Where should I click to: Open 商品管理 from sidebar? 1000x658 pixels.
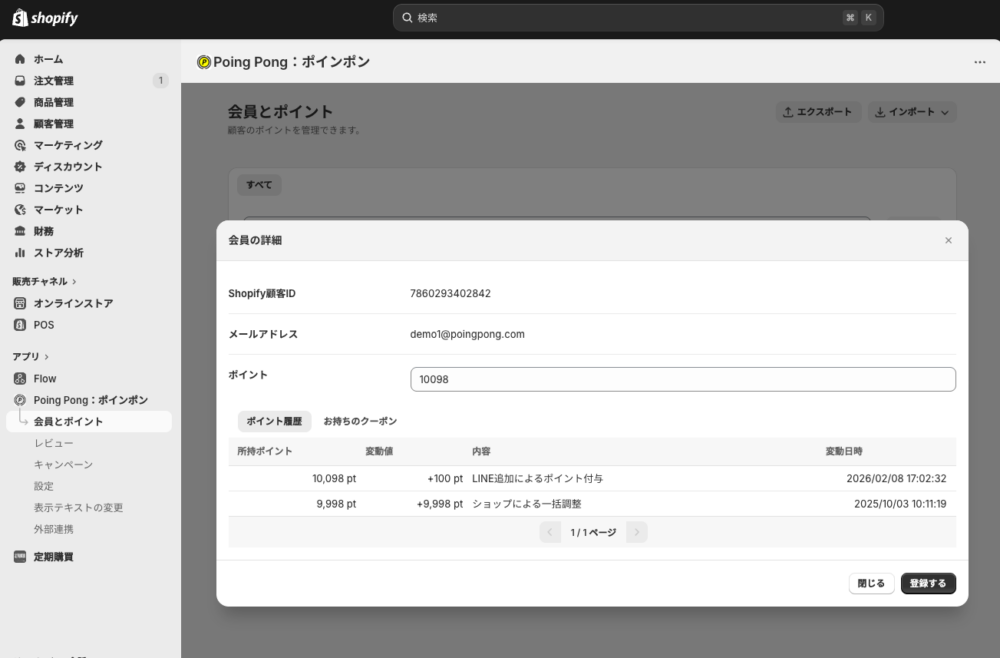tap(53, 102)
